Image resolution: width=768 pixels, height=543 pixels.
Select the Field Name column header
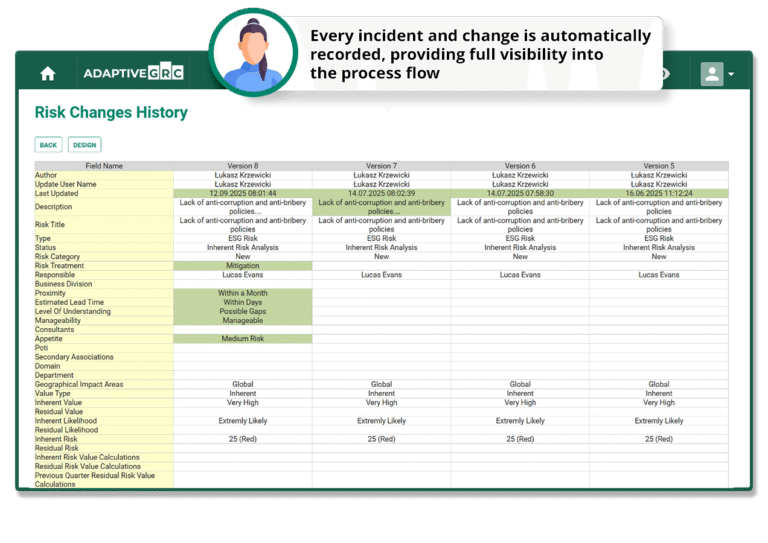[104, 166]
